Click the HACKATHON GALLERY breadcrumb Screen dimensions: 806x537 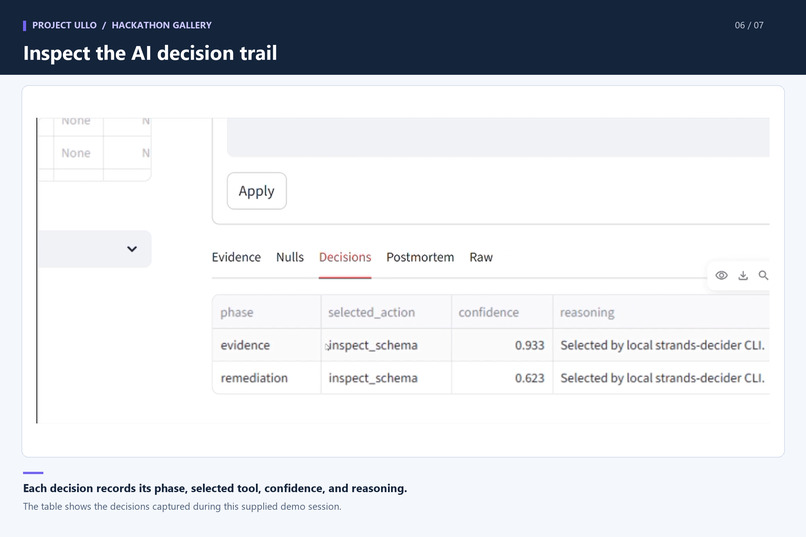(161, 25)
